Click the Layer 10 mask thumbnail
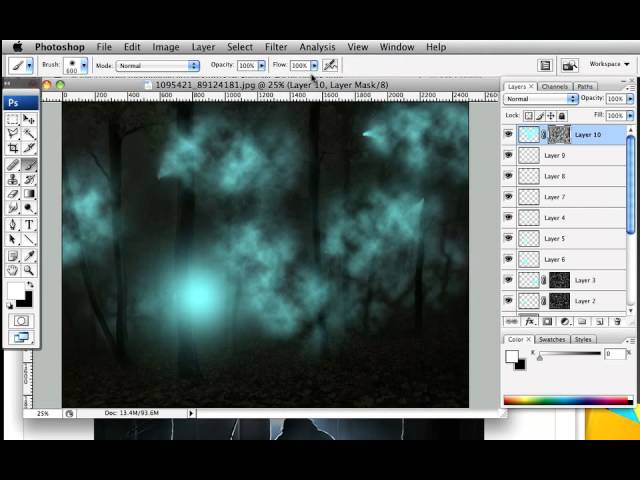This screenshot has width=640, height=480. [559, 134]
